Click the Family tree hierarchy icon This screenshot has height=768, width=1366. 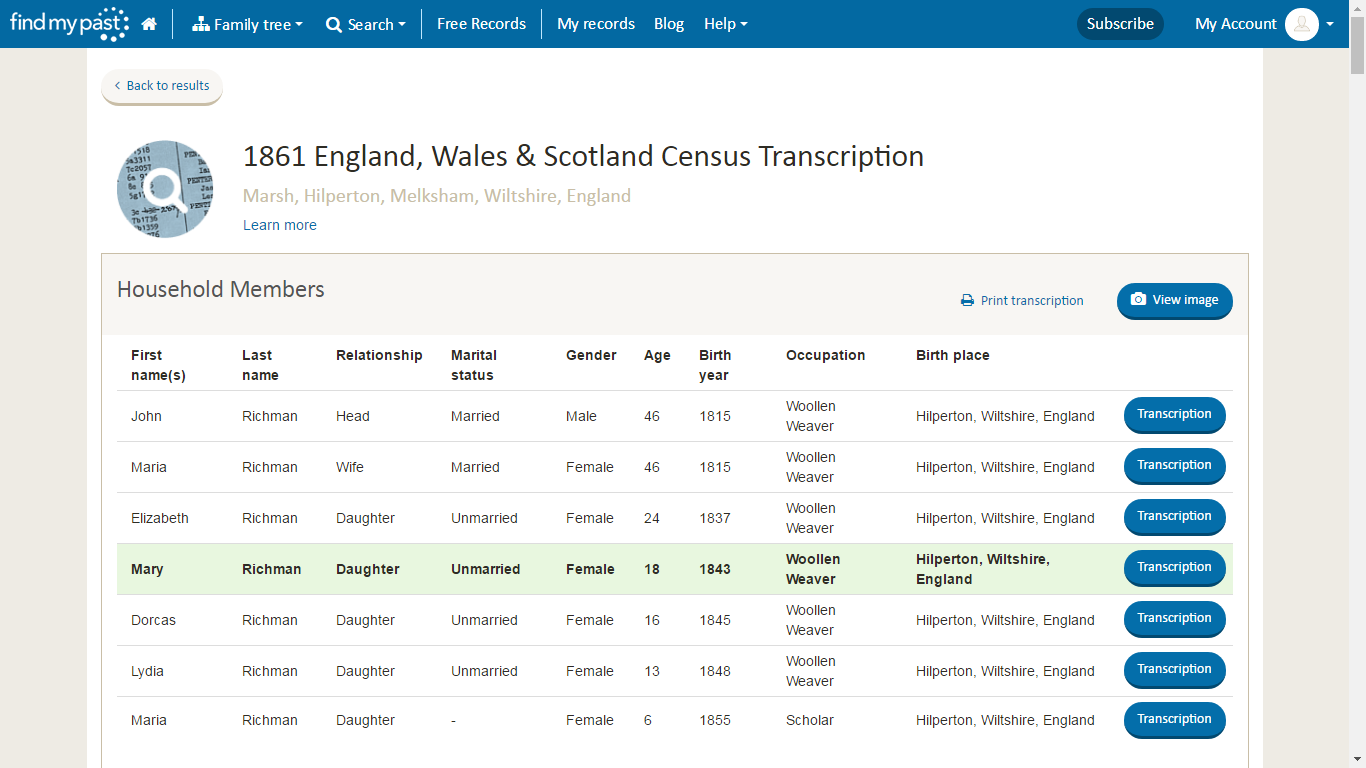pos(201,24)
